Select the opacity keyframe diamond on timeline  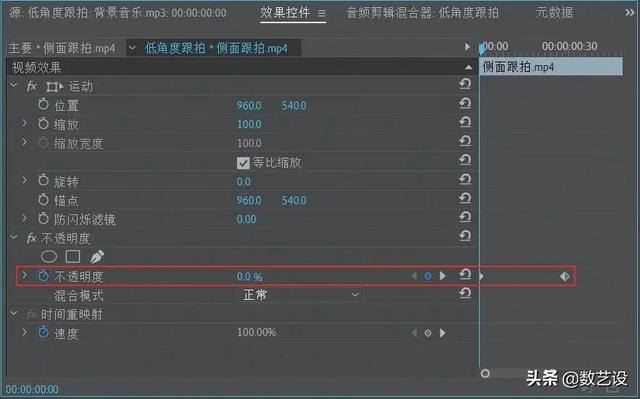(x=565, y=276)
